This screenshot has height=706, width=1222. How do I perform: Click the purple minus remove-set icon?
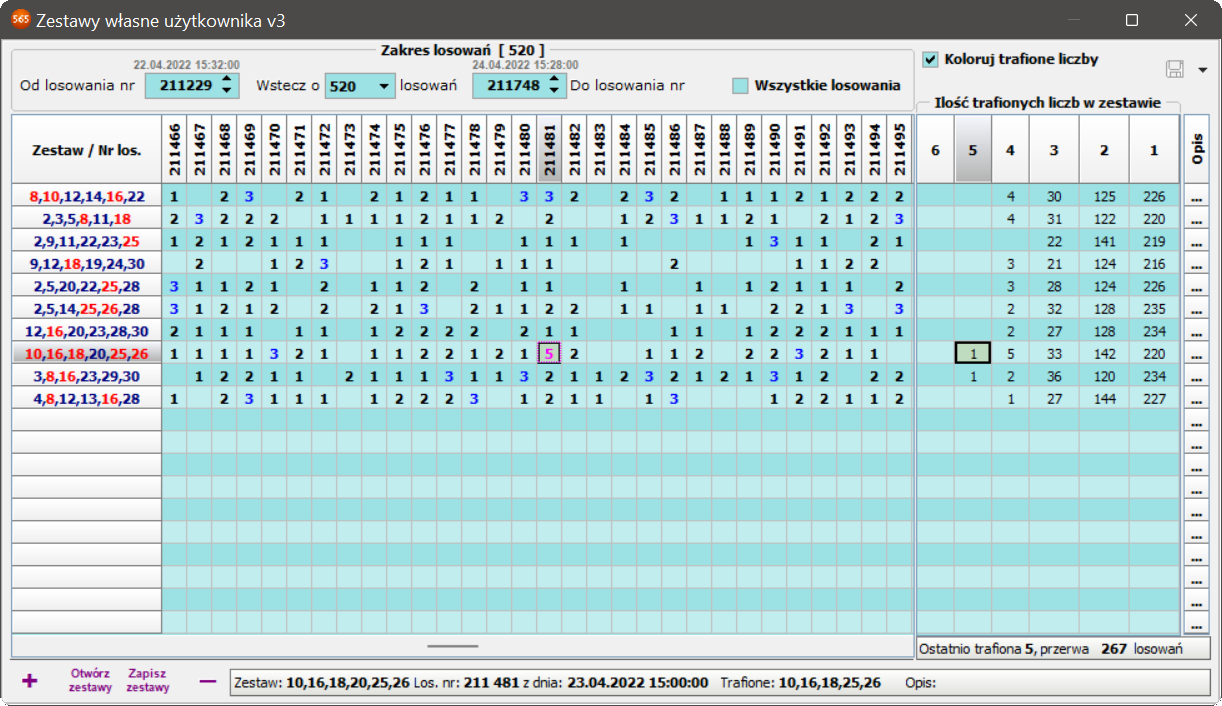pos(207,681)
